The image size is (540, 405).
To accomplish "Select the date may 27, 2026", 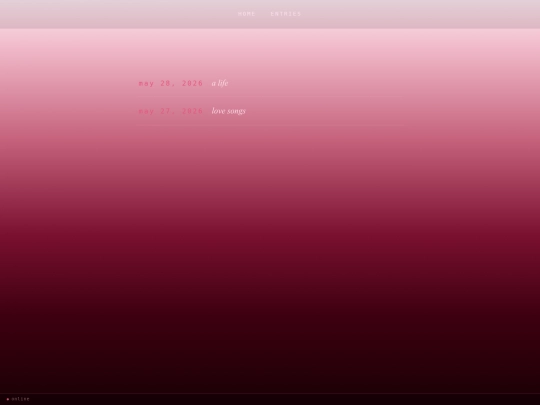I will click(x=171, y=111).
